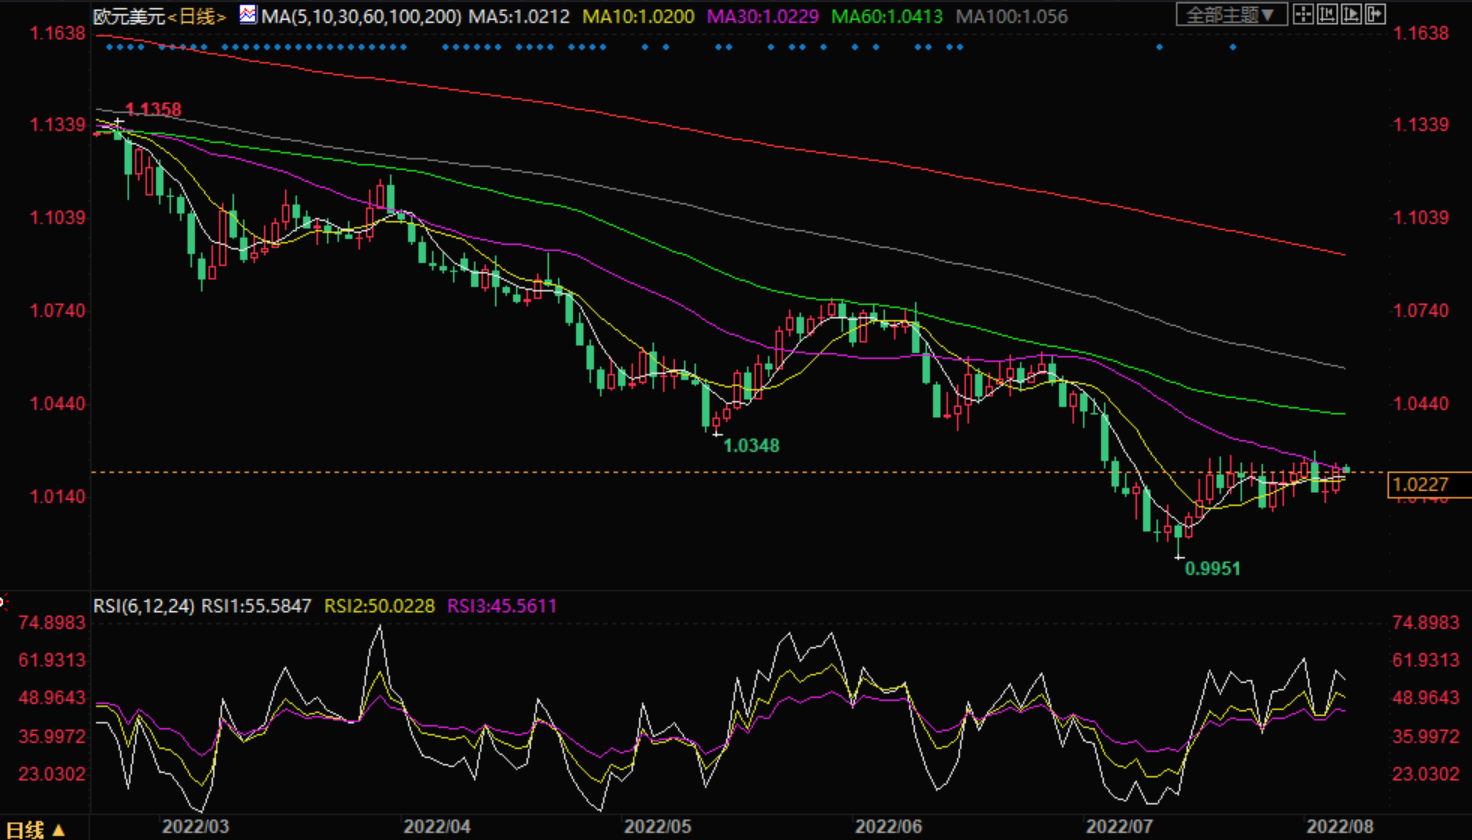Viewport: 1472px width, 840px height.
Task: Click the 1.0227 current price tag
Action: (1420, 486)
